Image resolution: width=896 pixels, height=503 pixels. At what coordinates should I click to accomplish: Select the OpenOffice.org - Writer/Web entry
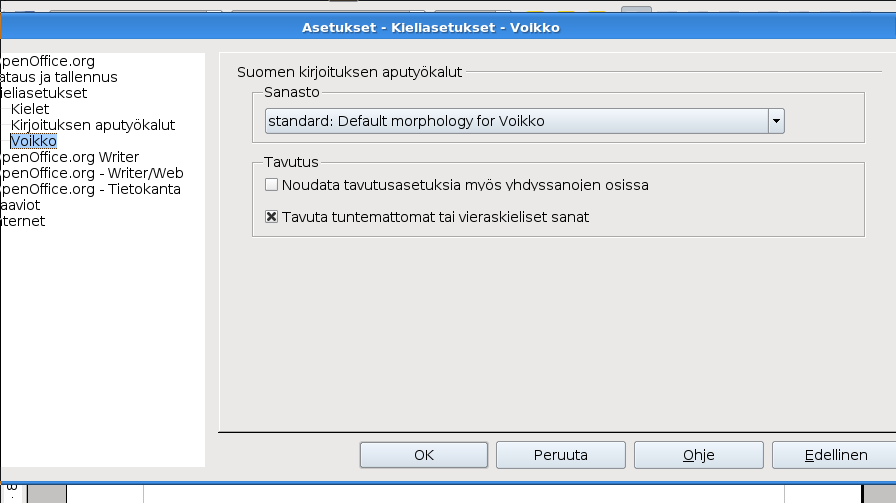click(91, 173)
